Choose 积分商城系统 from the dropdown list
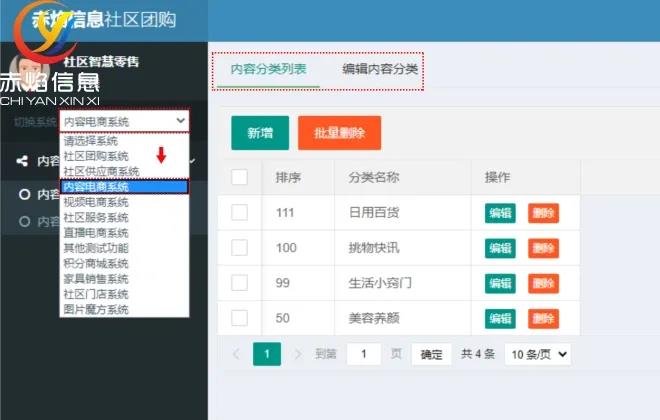 (96, 263)
